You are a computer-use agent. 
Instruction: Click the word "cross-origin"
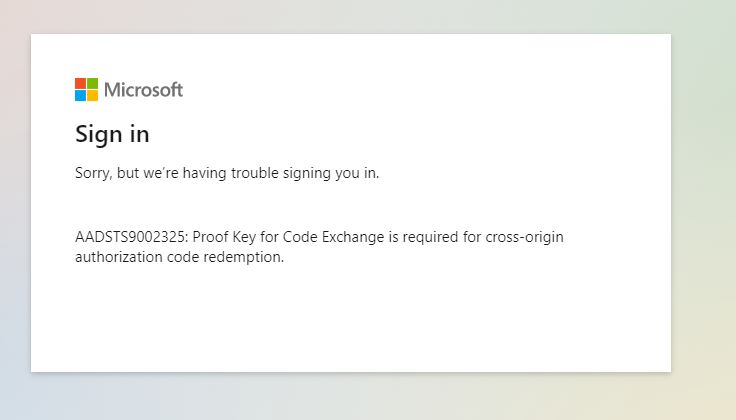[524, 237]
